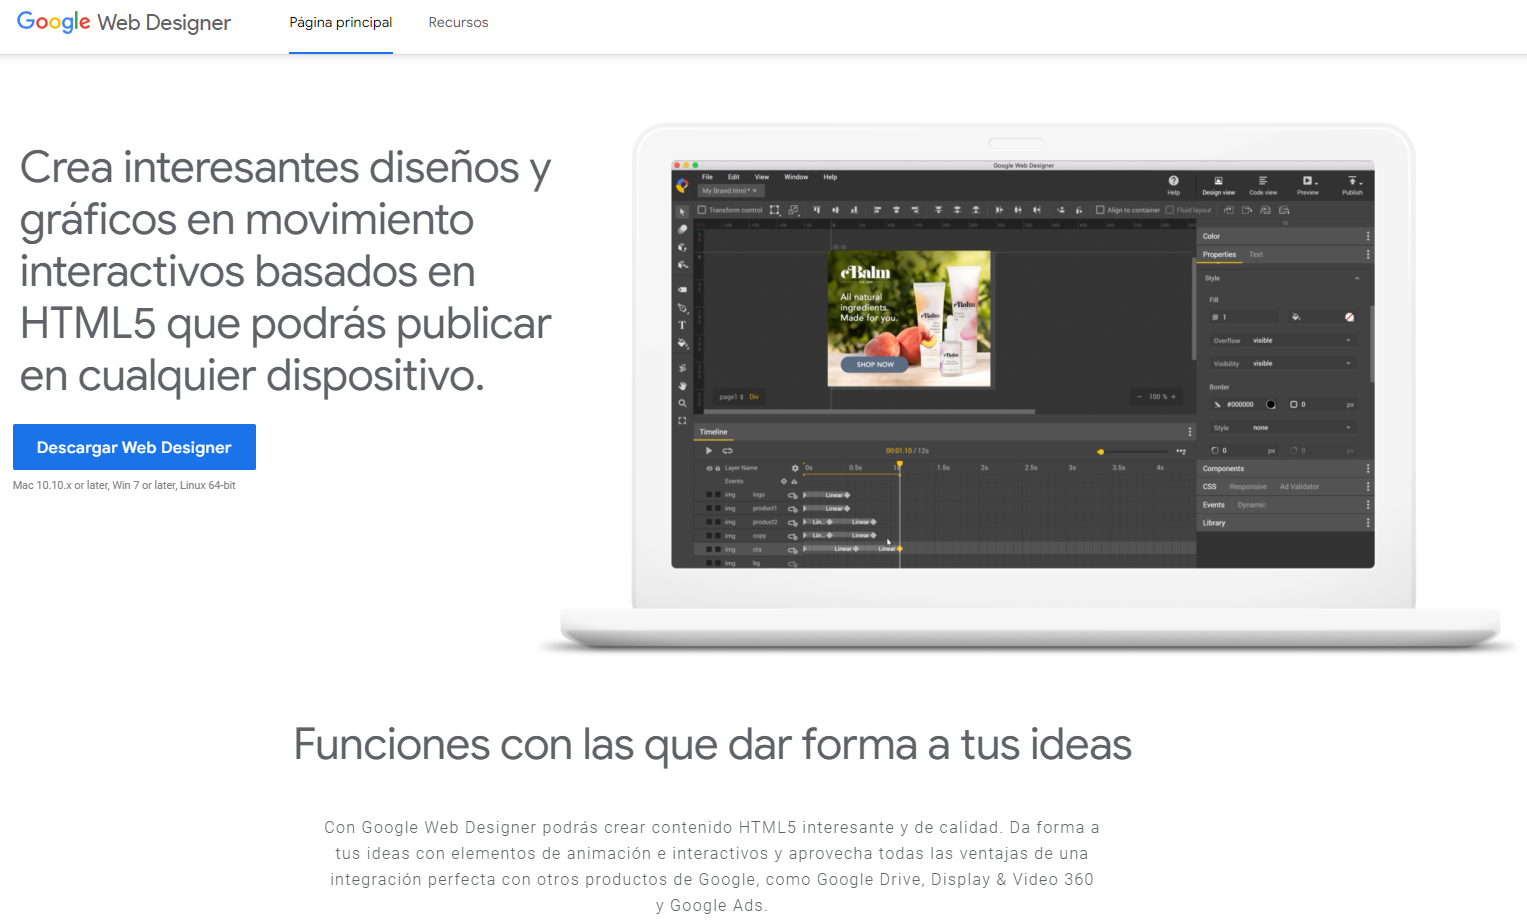Close the My Brand.html document tab
The image size is (1527, 920).
pyautogui.click(x=755, y=190)
